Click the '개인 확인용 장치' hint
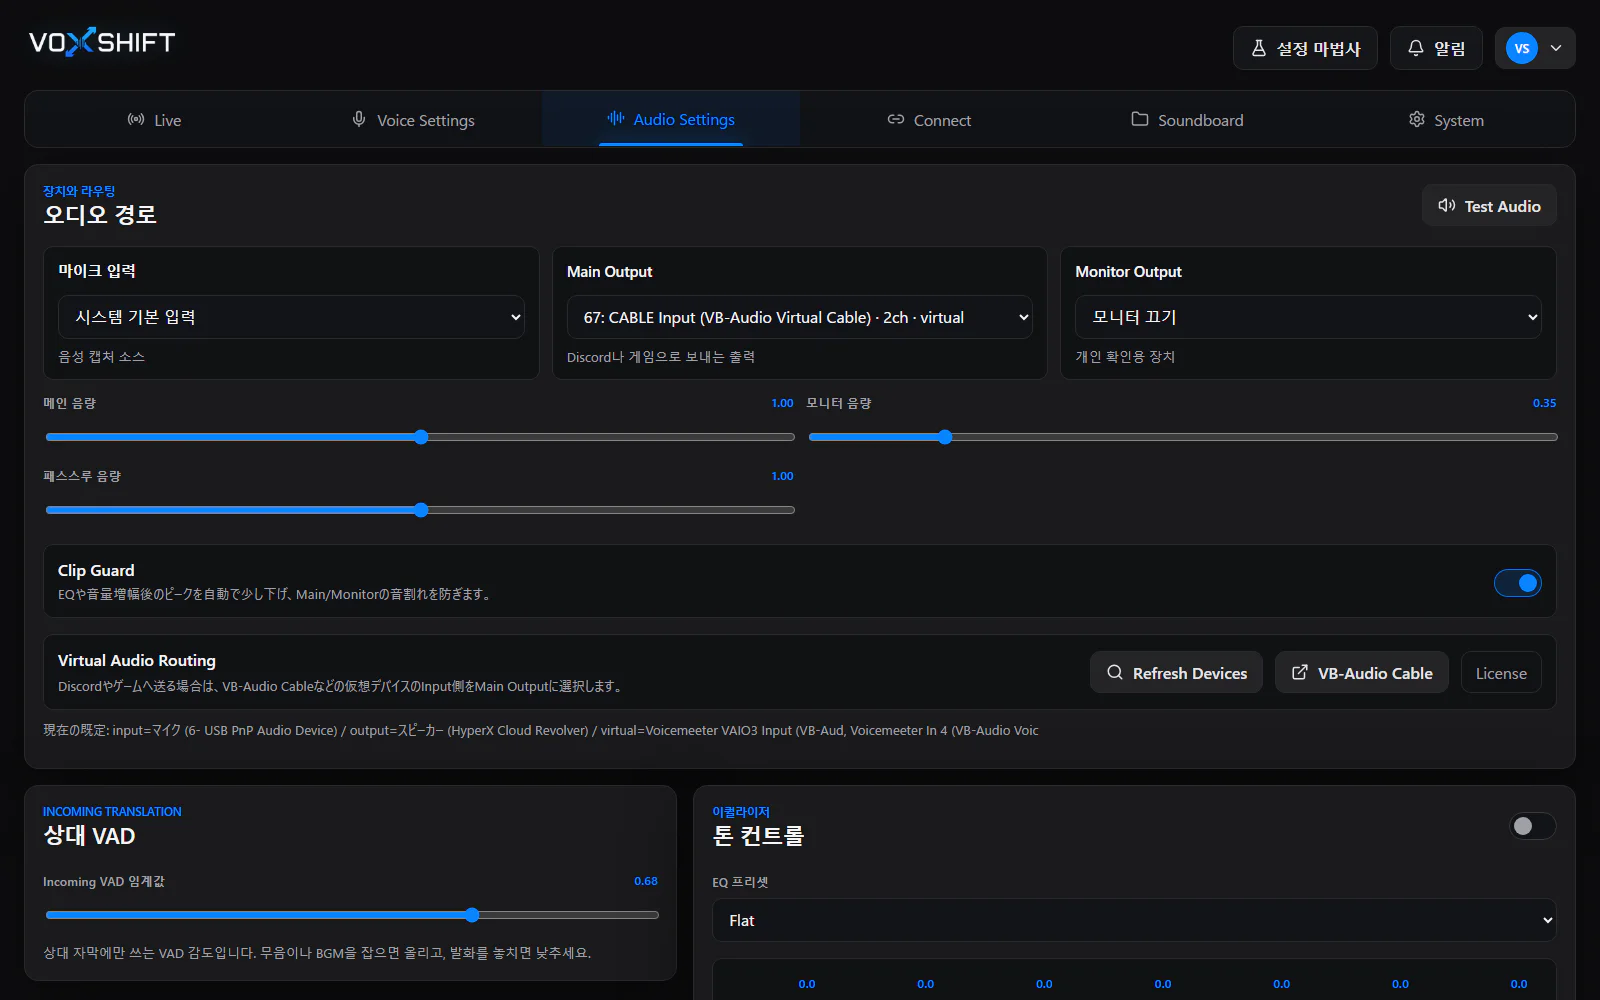 point(1125,357)
